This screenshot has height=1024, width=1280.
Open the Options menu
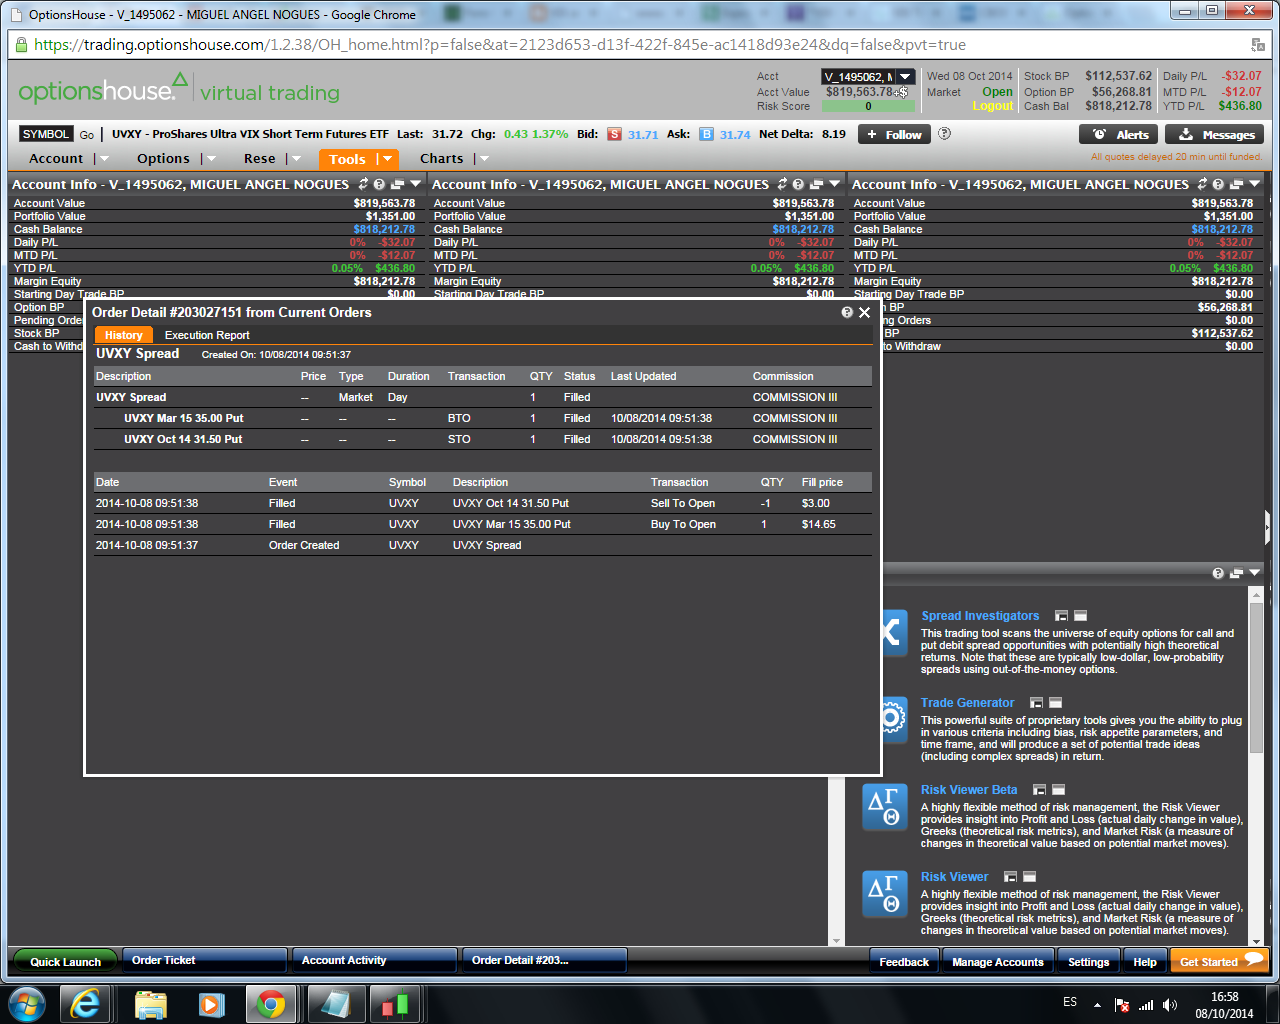point(163,159)
